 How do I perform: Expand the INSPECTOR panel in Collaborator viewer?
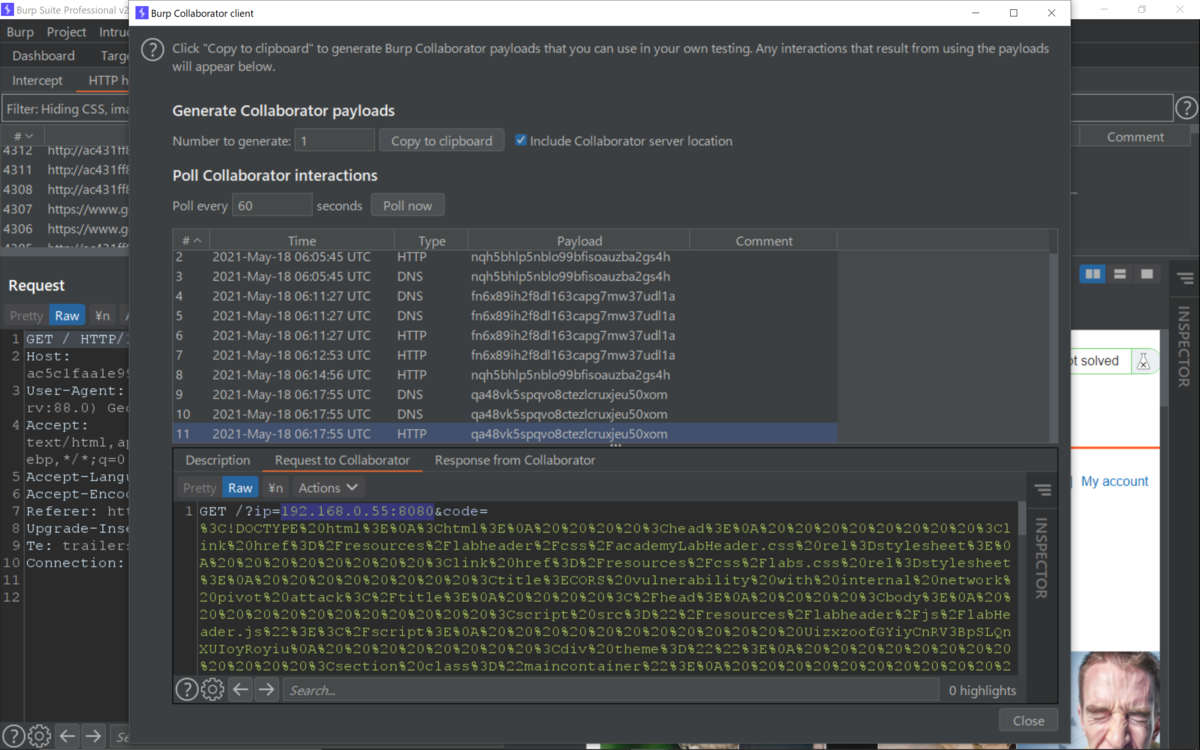pos(1041,558)
